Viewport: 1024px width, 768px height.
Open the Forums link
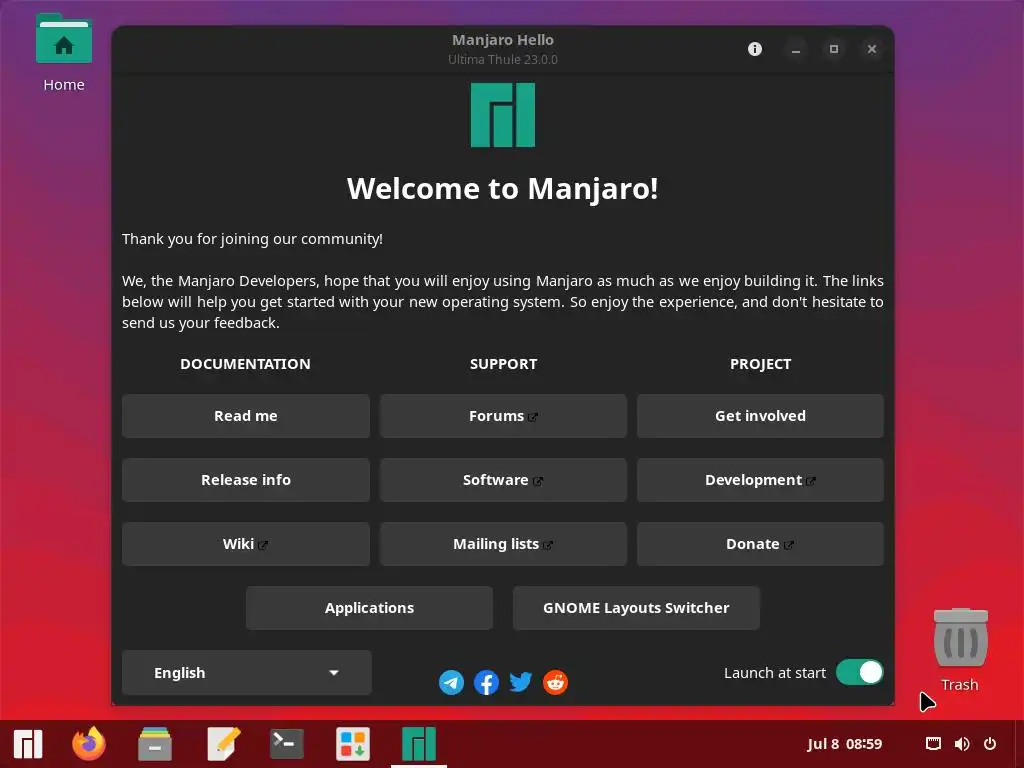[x=503, y=416]
